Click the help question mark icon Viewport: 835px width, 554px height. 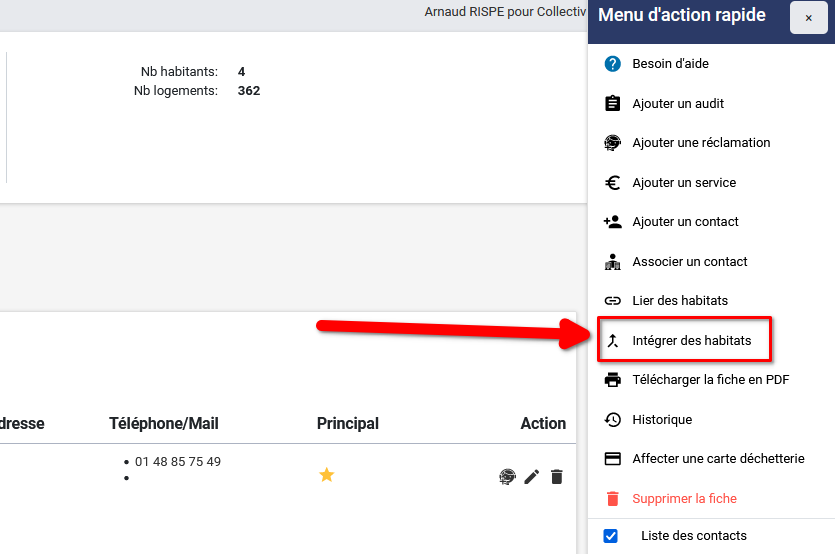point(613,64)
